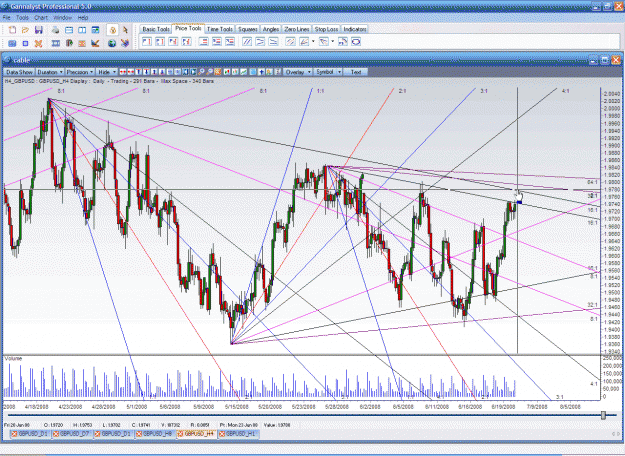Screen dimensions: 625x456
Task: Click the Volume panel label
Action: click(x=13, y=358)
